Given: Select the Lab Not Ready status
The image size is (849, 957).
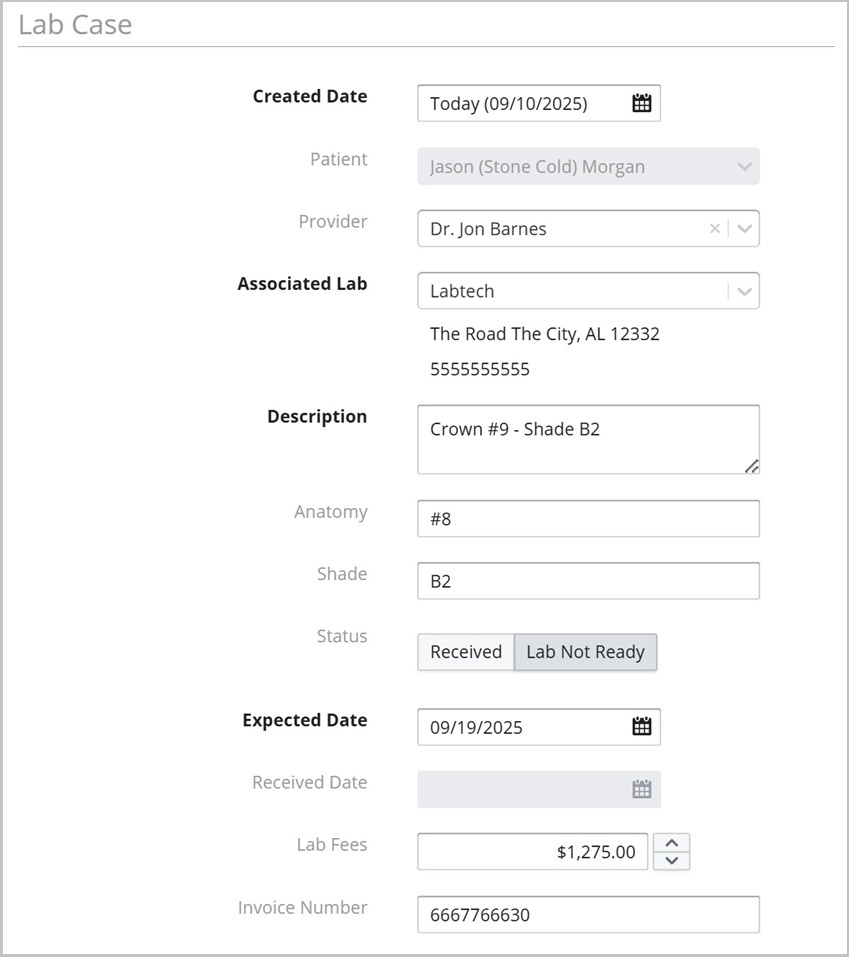Looking at the screenshot, I should 585,651.
